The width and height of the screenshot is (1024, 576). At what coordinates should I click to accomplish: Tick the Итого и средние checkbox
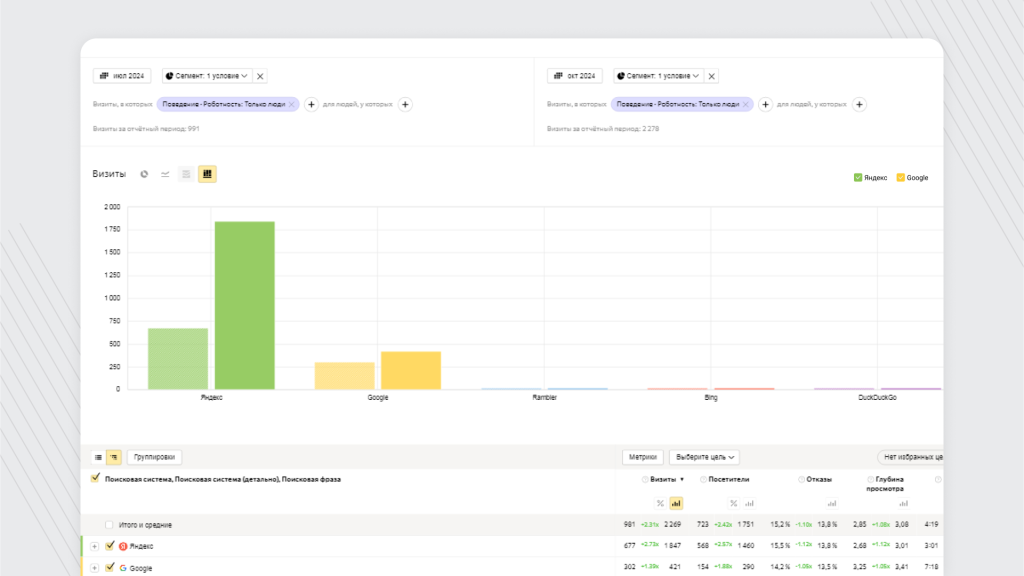pyautogui.click(x=109, y=524)
